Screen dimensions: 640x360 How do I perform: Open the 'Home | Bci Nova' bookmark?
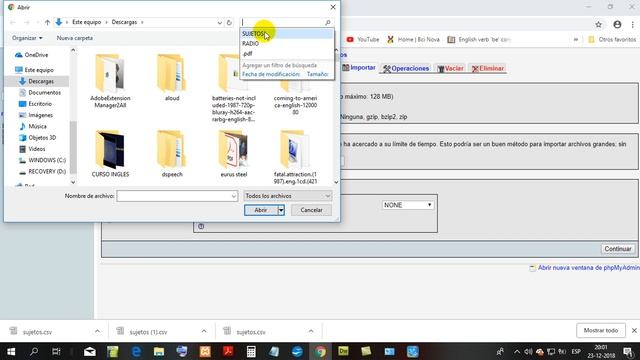pos(413,40)
